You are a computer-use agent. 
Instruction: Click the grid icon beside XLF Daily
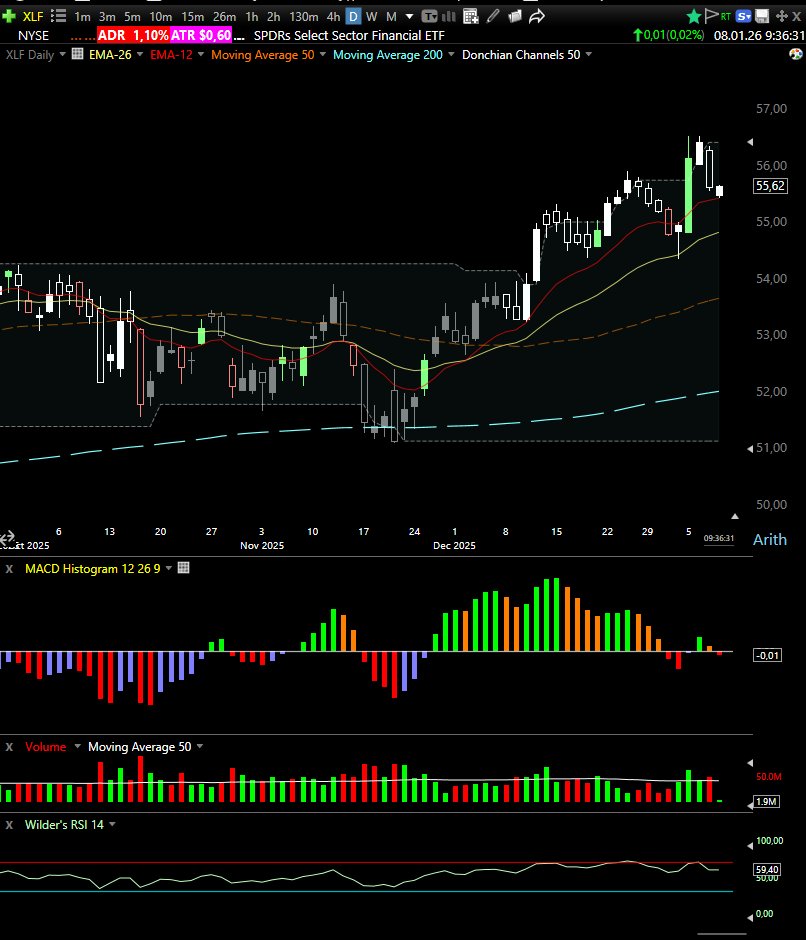click(x=77, y=54)
